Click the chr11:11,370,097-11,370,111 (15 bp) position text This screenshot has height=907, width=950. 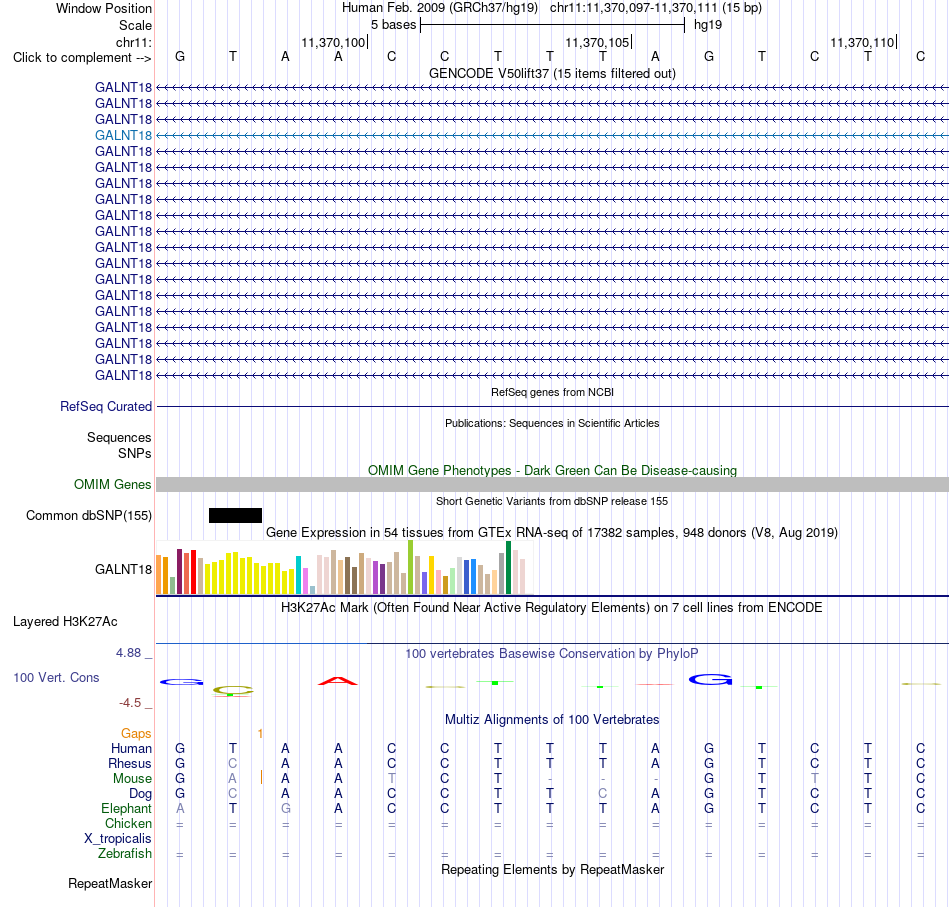tap(656, 8)
